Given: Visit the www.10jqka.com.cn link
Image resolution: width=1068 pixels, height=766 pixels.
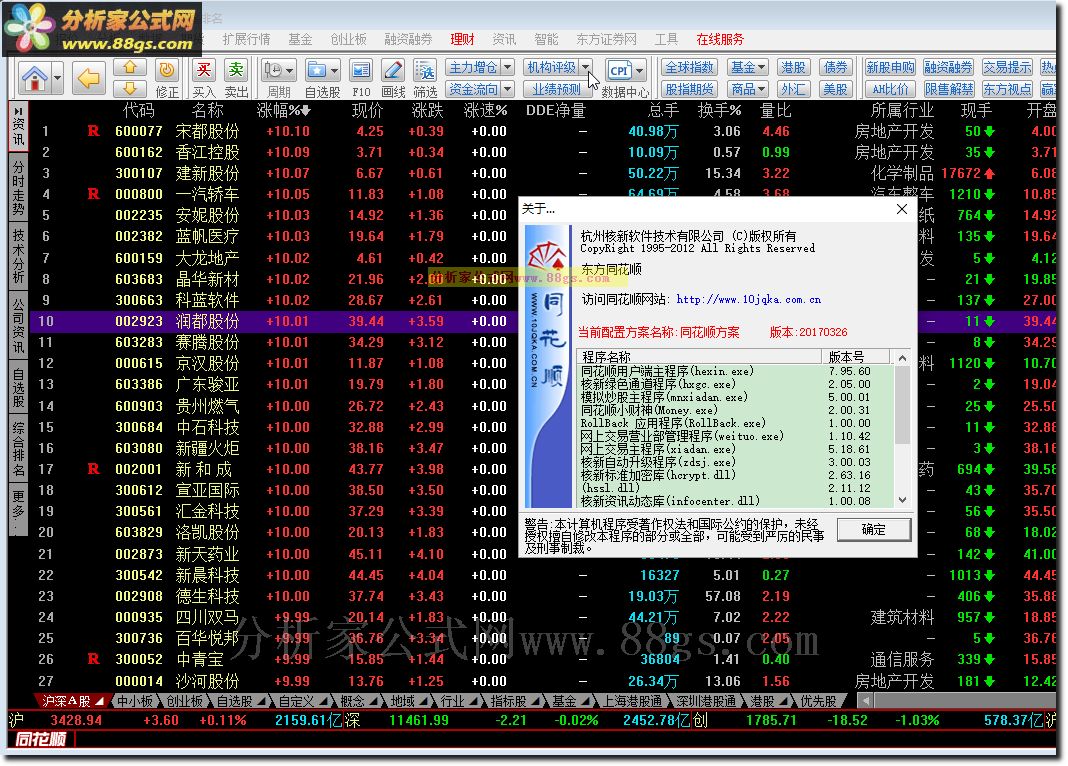Looking at the screenshot, I should pos(748,300).
